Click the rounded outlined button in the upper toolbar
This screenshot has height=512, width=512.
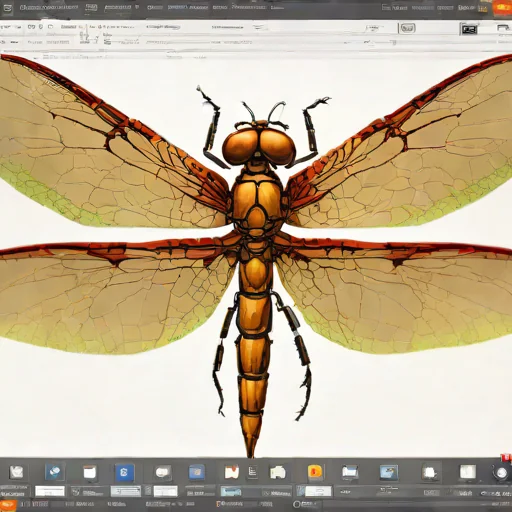(x=407, y=28)
